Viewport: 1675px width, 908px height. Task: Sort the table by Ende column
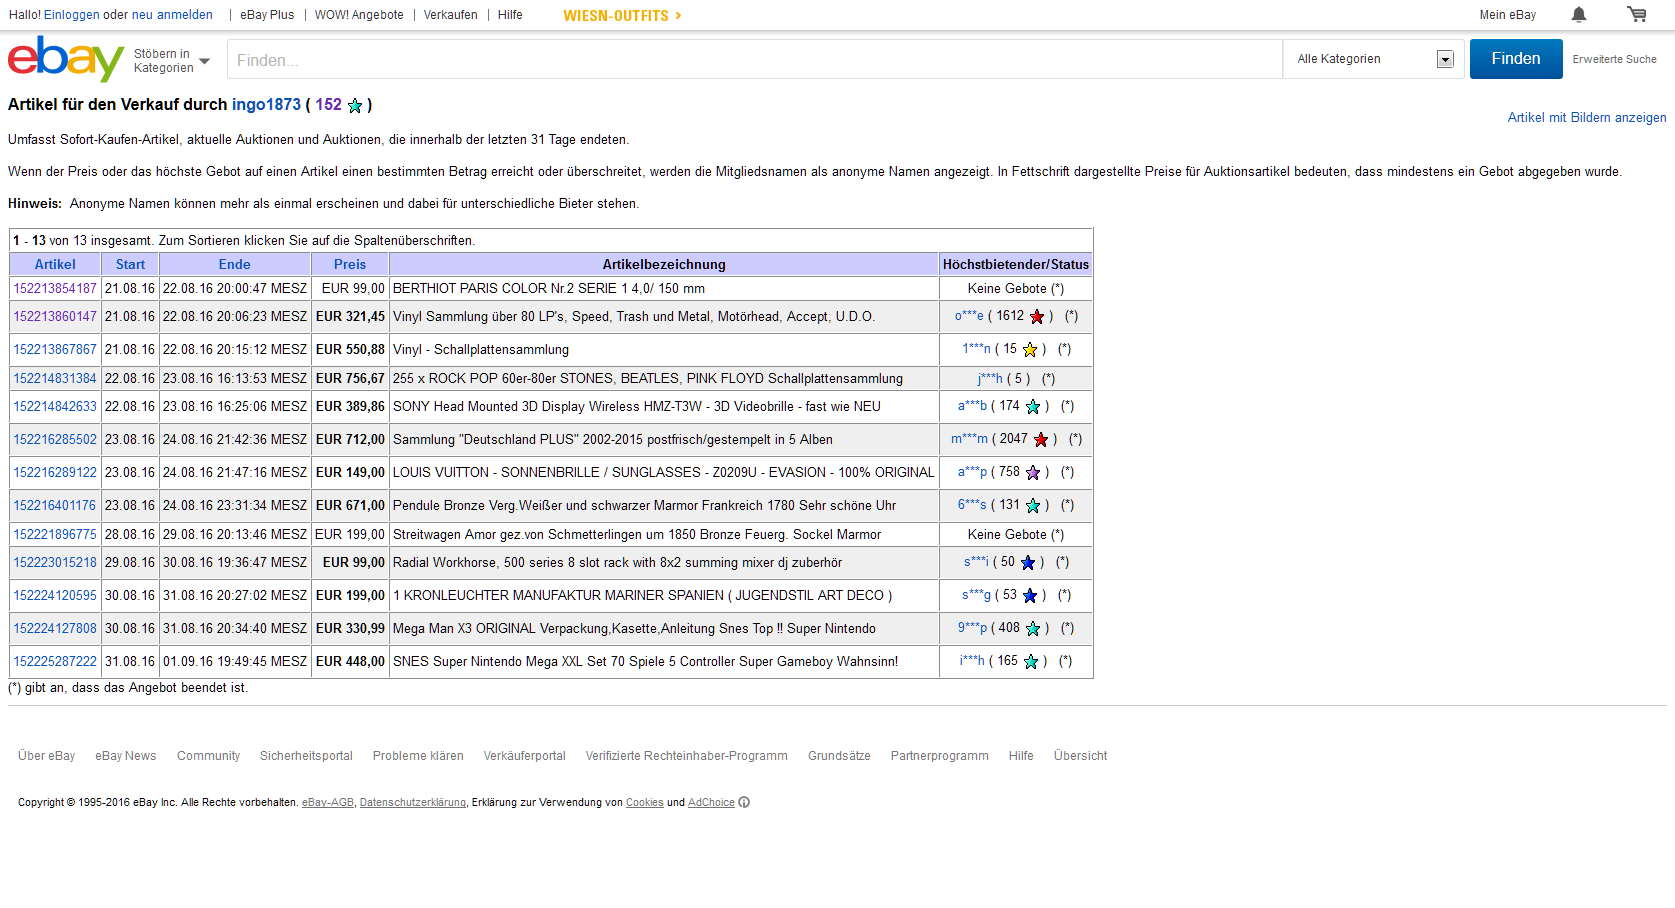pyautogui.click(x=234, y=265)
